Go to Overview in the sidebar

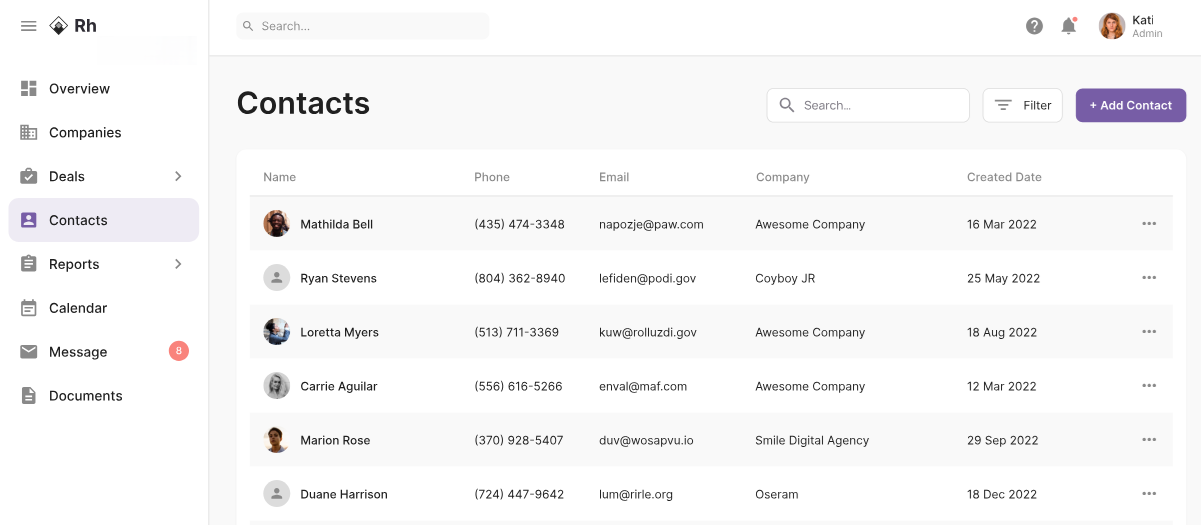(79, 89)
